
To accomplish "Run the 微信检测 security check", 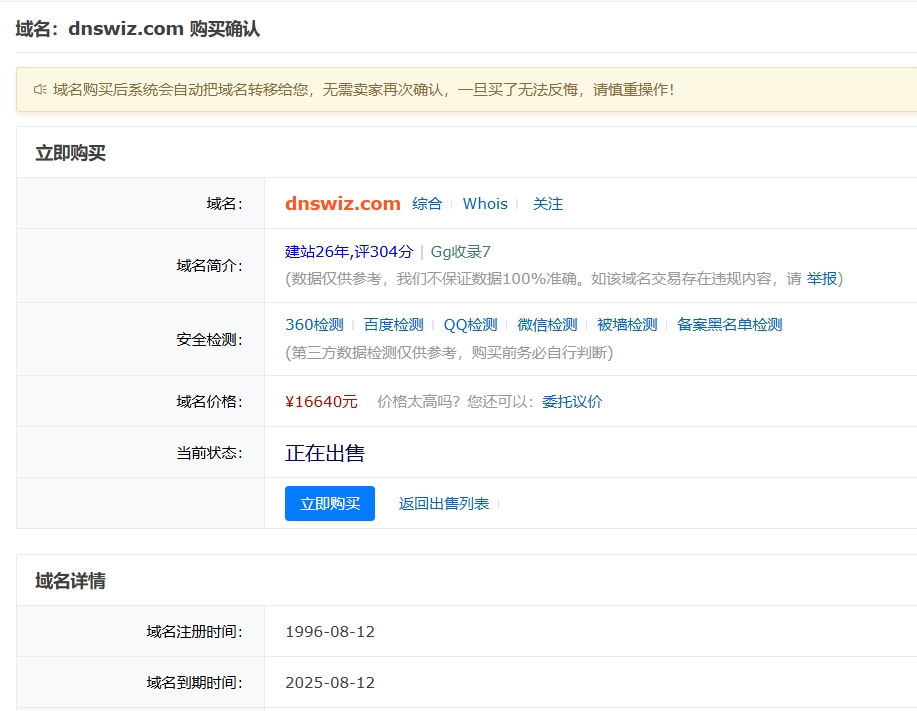I will tap(547, 325).
